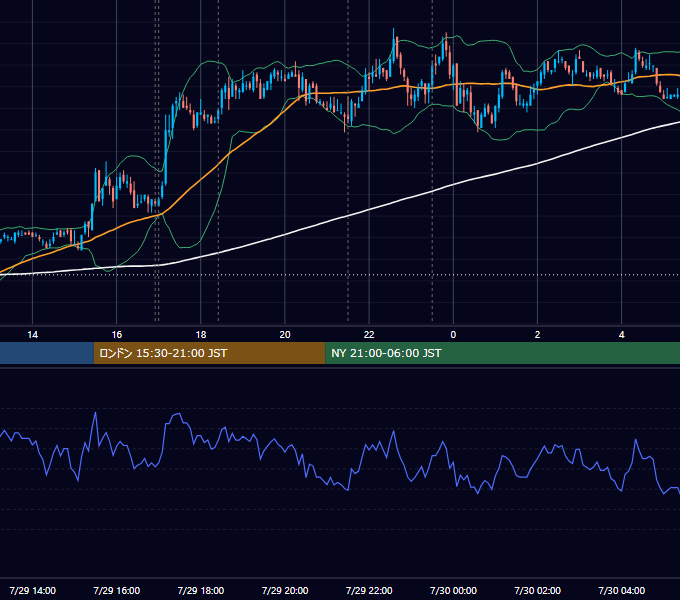Click the 7/29 14:00 date label

(33, 590)
